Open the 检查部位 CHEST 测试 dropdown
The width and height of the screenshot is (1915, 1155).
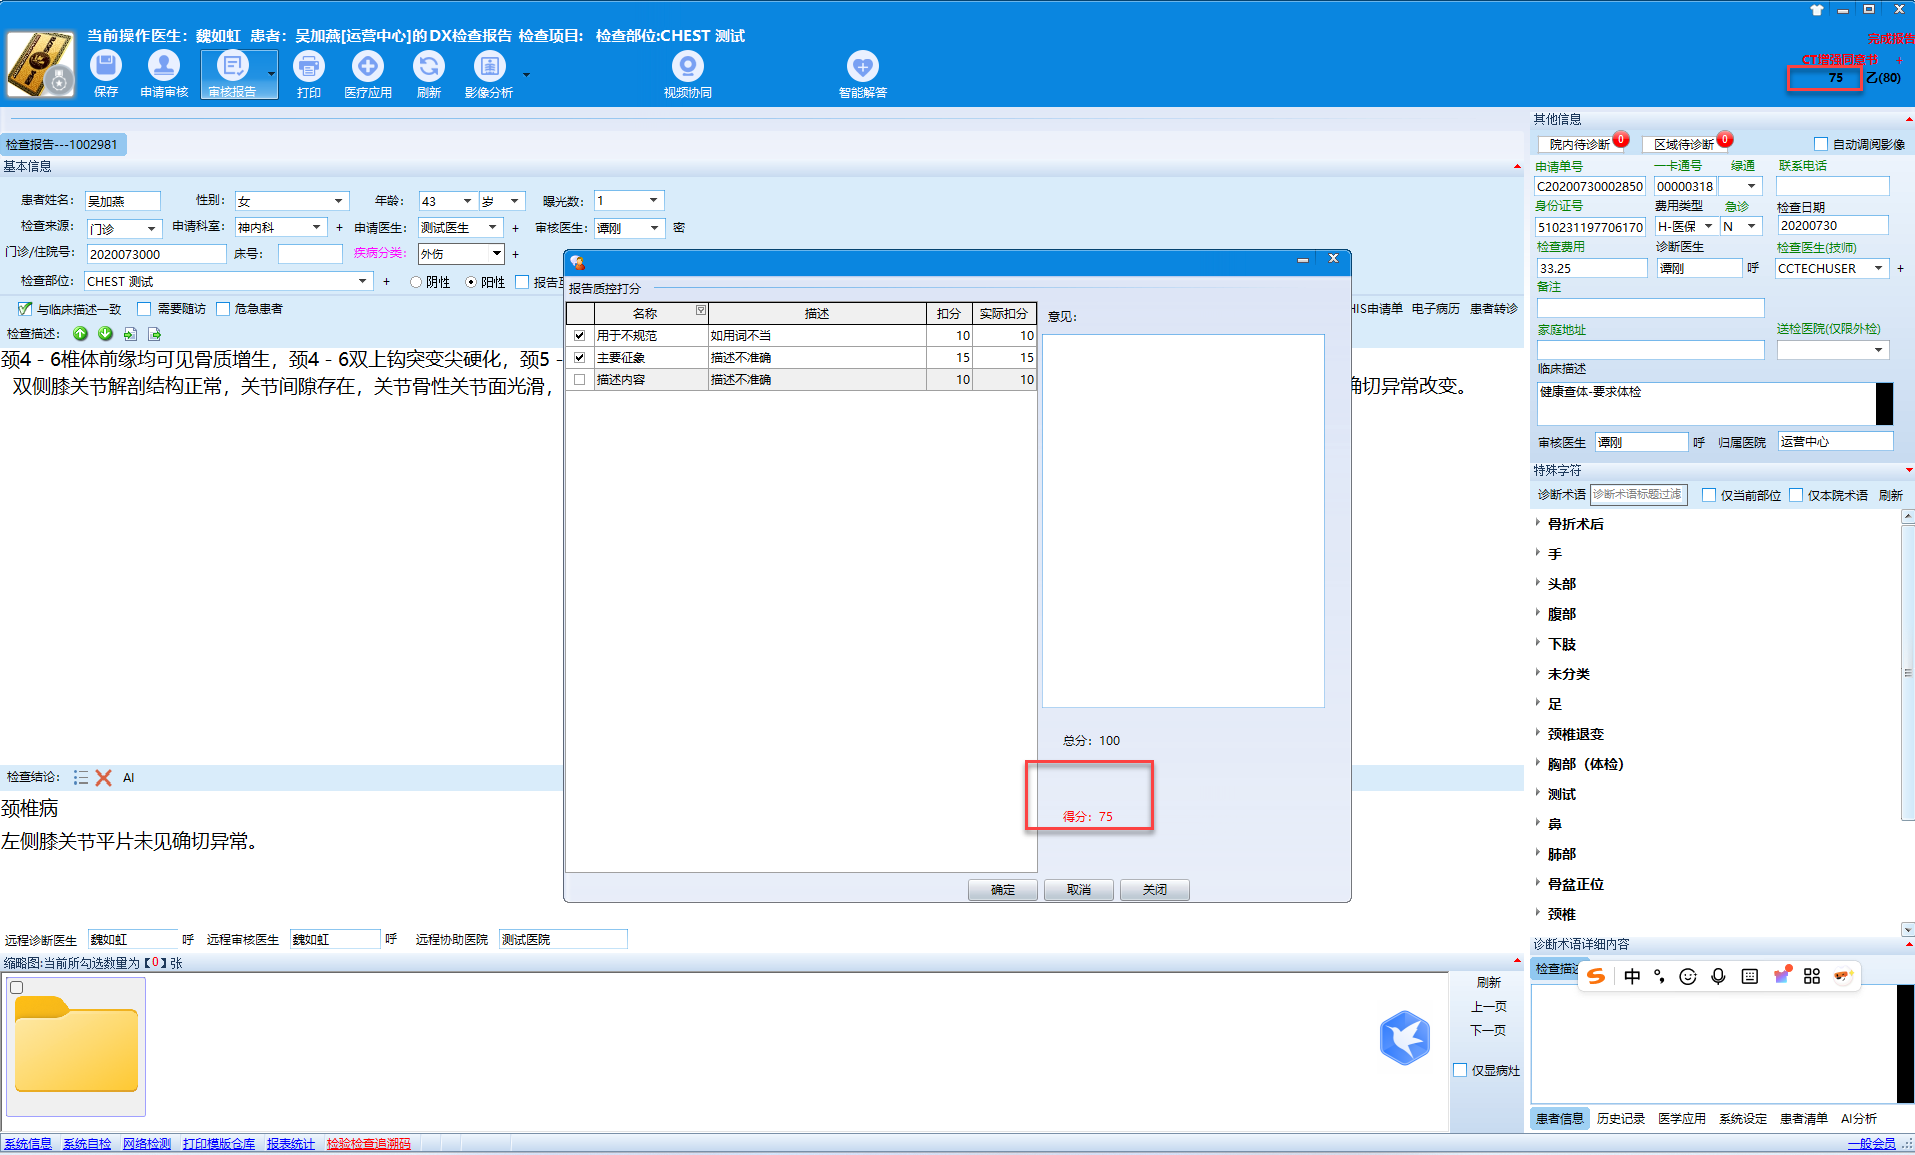[x=362, y=282]
